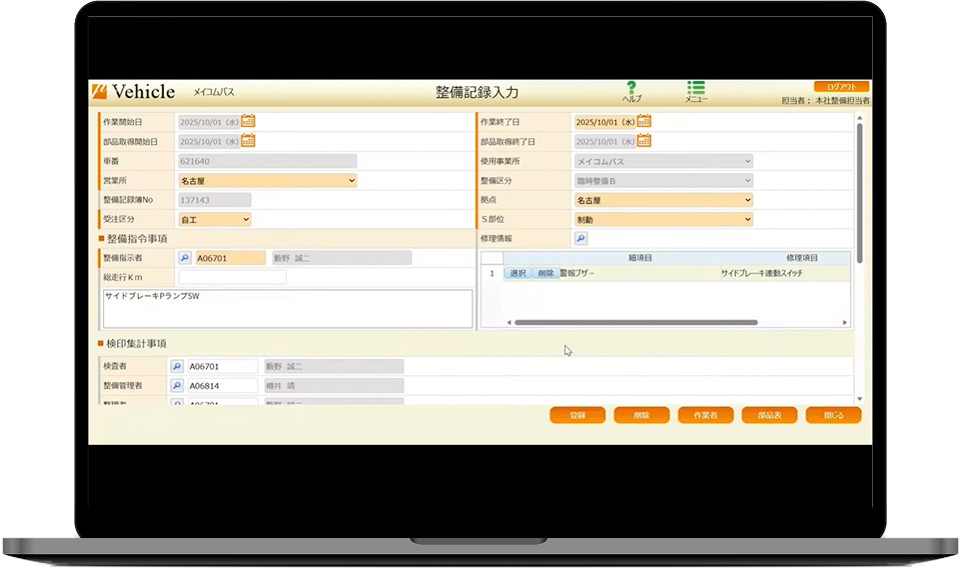This screenshot has width=960, height=570.
Task: Click the 登録 button
Action: click(x=577, y=415)
